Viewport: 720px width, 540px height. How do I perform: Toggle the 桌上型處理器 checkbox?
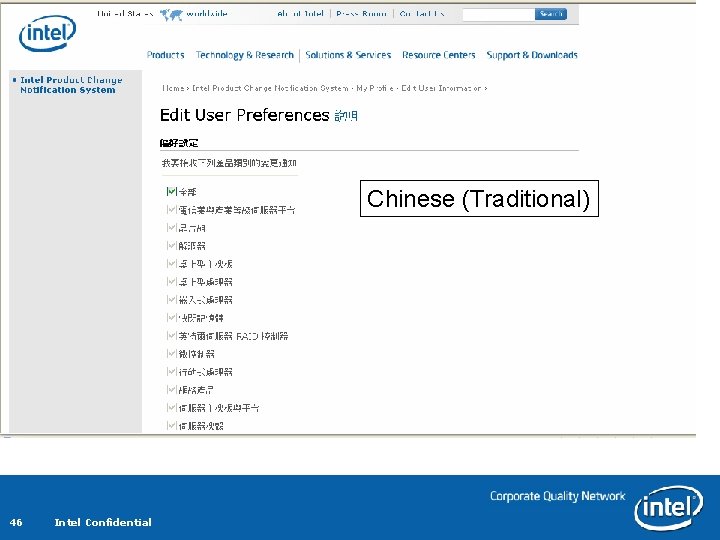coord(172,281)
